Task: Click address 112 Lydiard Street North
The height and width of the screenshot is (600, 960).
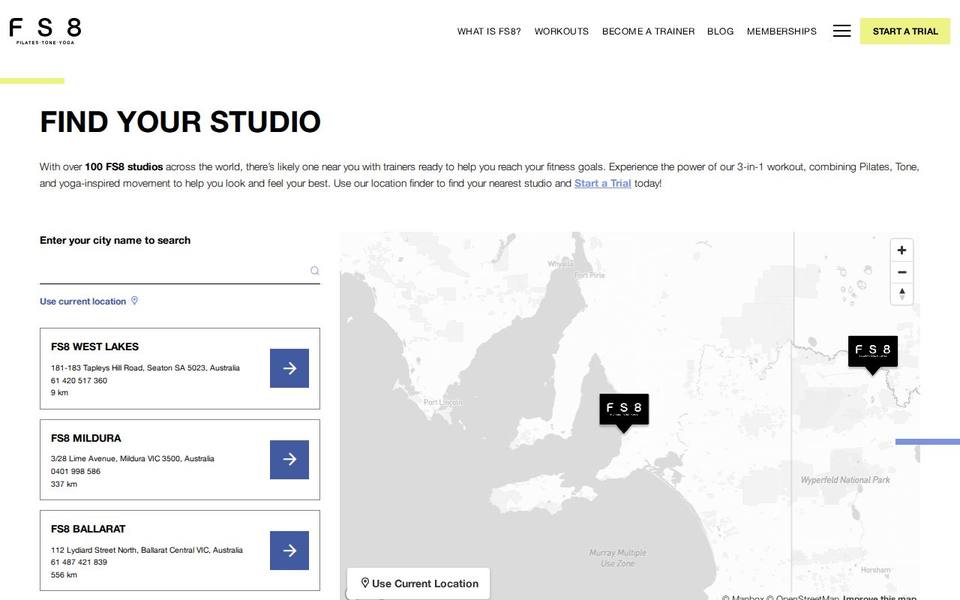Action: (x=147, y=550)
